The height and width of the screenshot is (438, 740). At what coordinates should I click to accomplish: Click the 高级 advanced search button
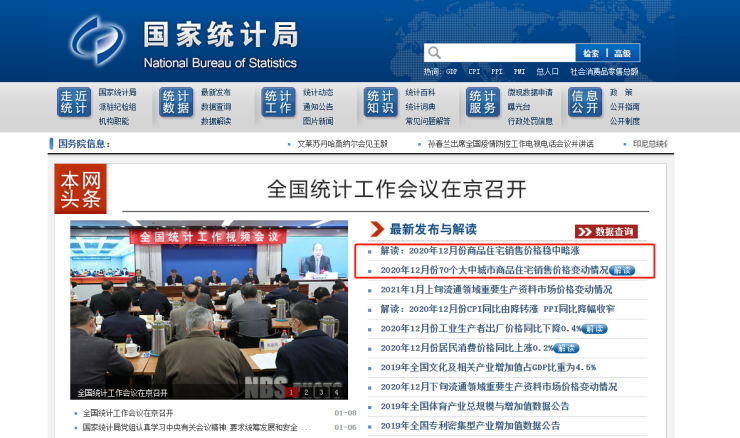pos(622,53)
